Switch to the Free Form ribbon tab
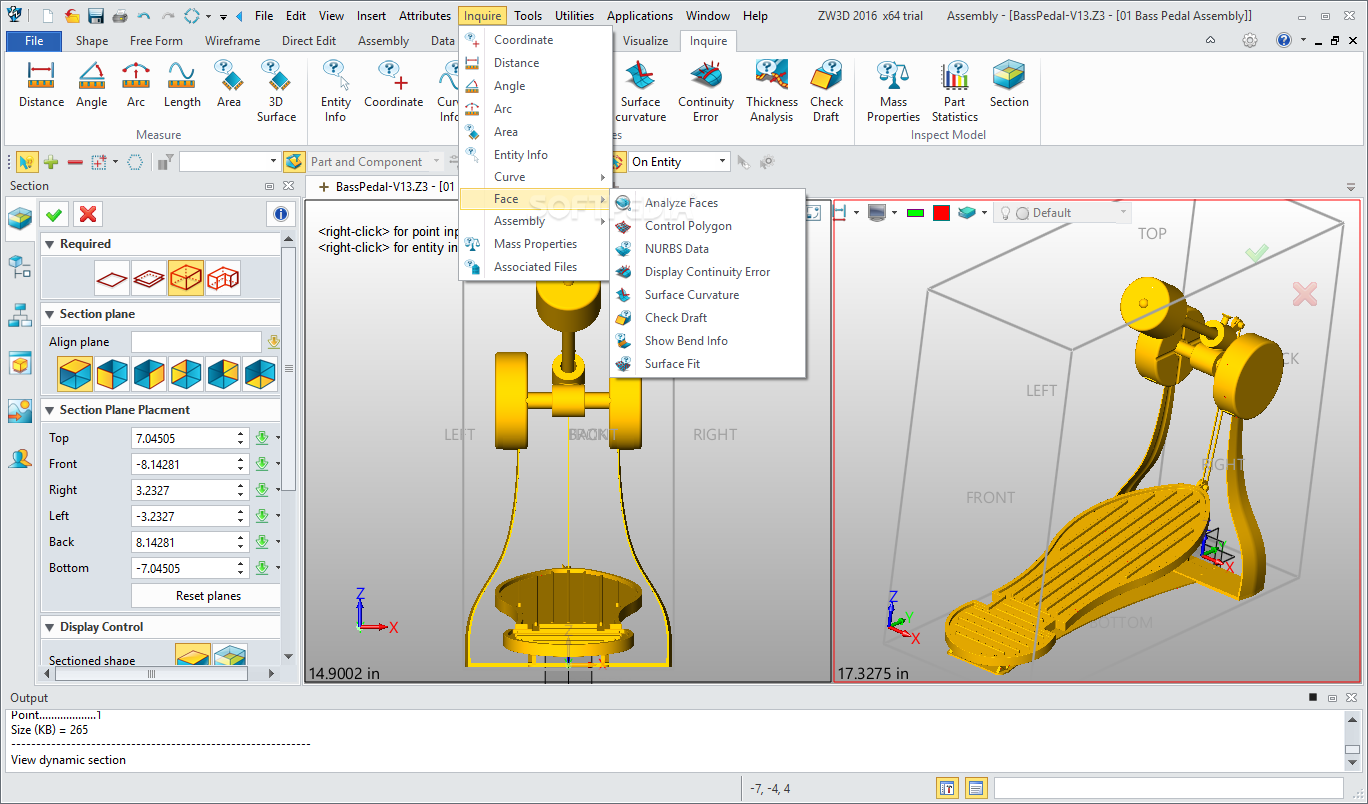This screenshot has height=804, width=1368. pyautogui.click(x=156, y=41)
